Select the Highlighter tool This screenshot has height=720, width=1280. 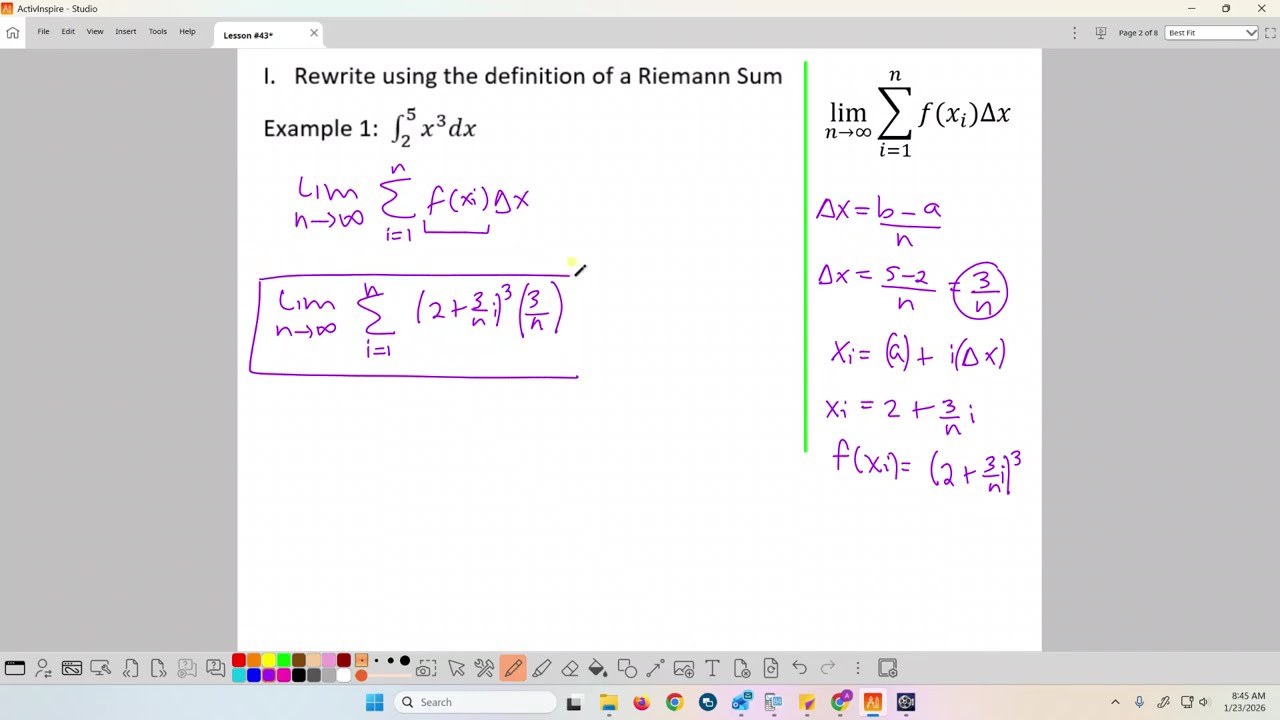click(x=541, y=668)
